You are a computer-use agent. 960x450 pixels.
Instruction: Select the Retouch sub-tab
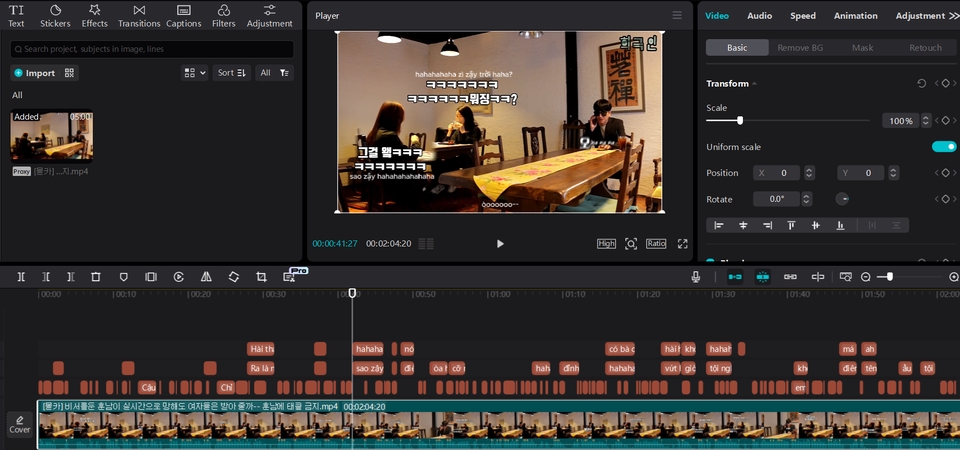click(x=925, y=48)
